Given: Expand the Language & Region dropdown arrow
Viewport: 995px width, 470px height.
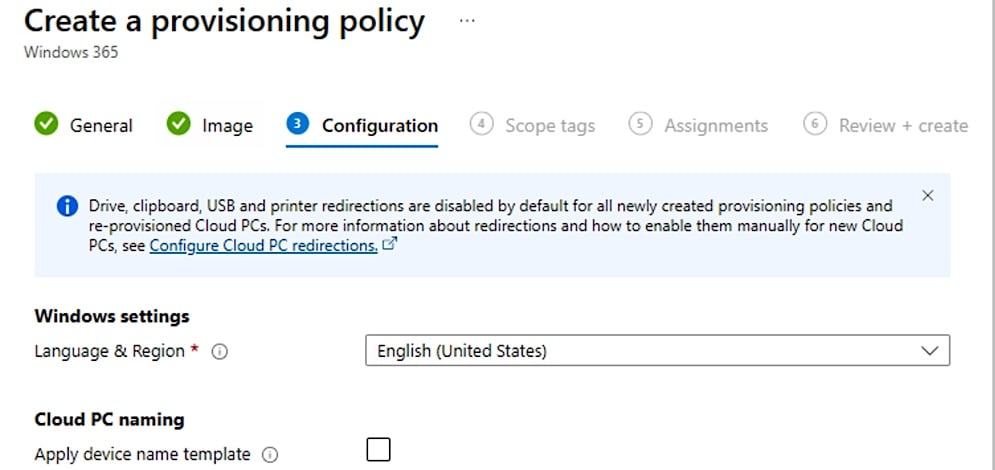Looking at the screenshot, I should (929, 351).
